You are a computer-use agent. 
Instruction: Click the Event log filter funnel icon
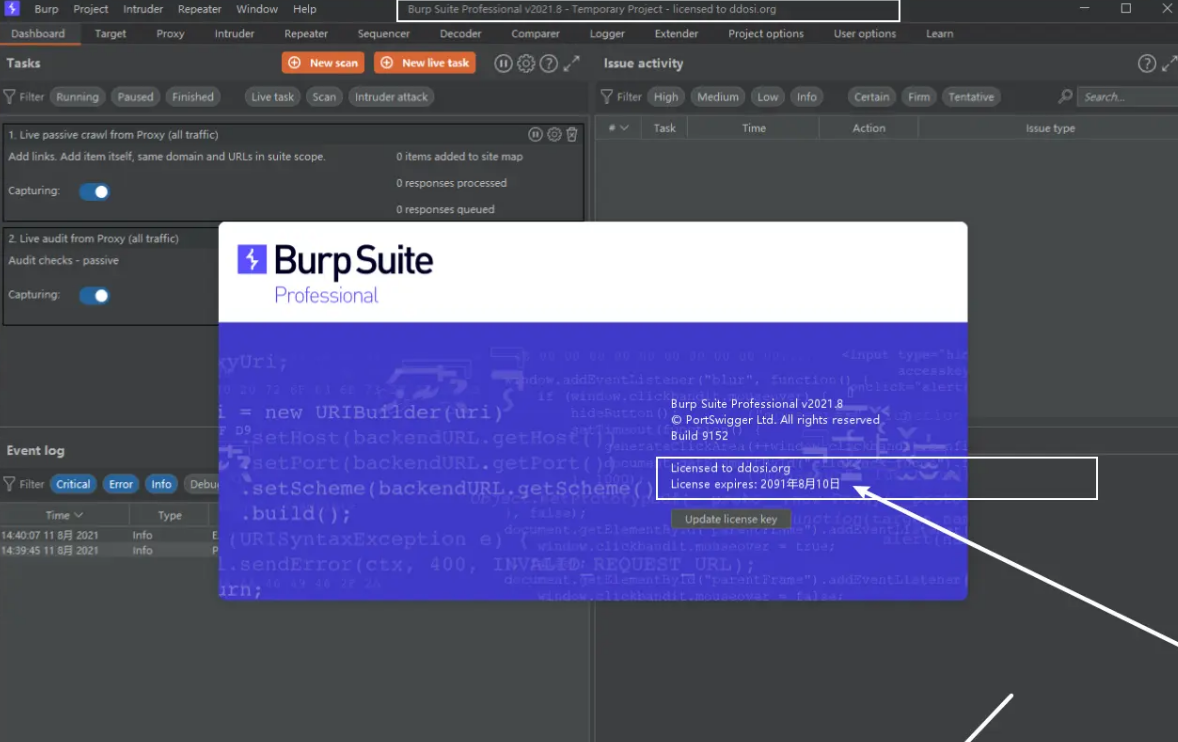[x=10, y=484]
